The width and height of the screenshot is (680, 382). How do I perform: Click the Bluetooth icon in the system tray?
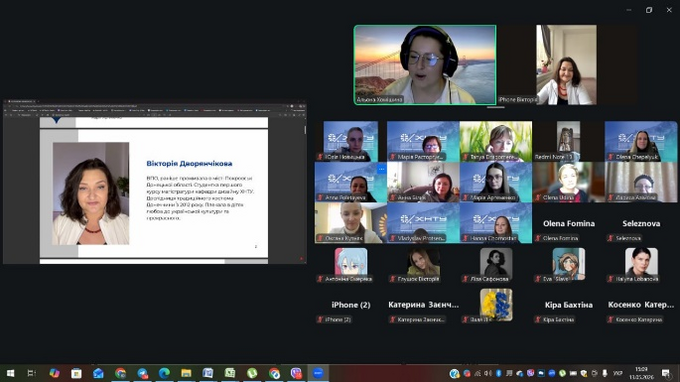[499, 373]
